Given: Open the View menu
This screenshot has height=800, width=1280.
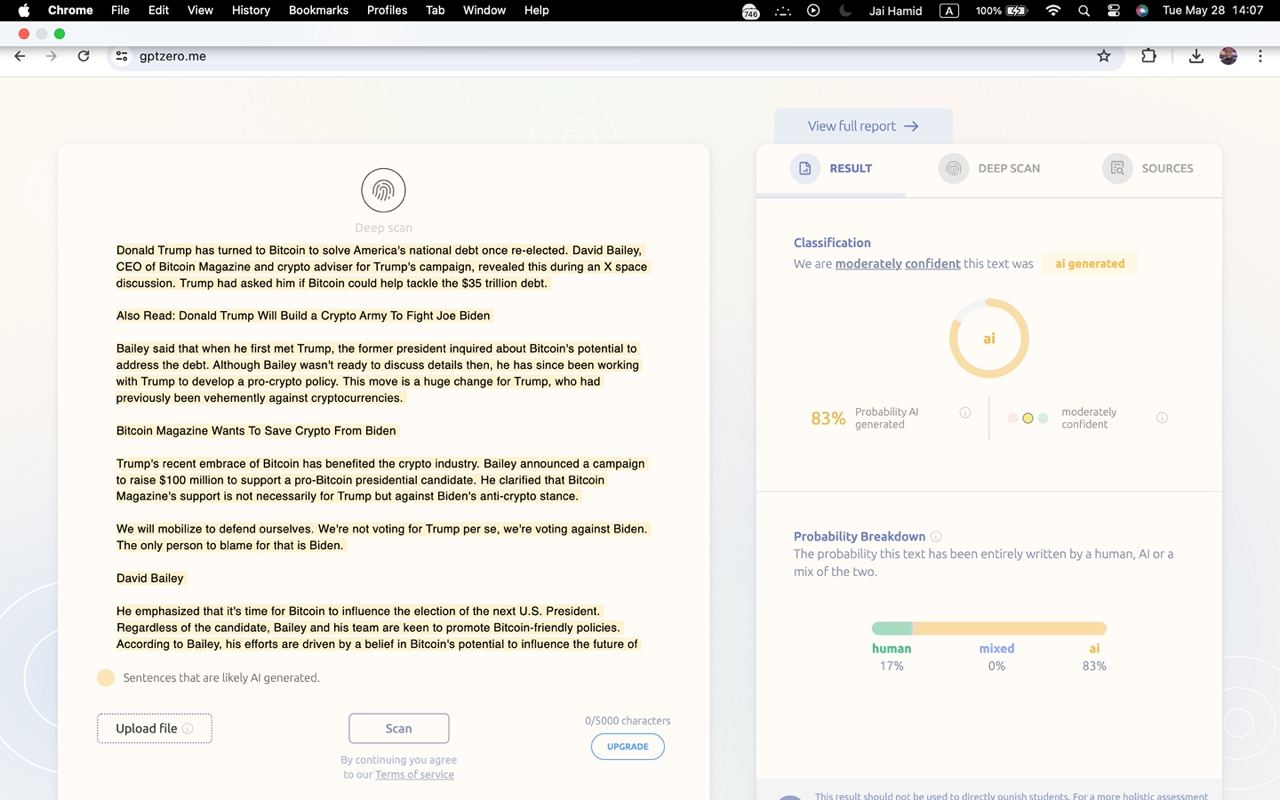Looking at the screenshot, I should [x=200, y=10].
